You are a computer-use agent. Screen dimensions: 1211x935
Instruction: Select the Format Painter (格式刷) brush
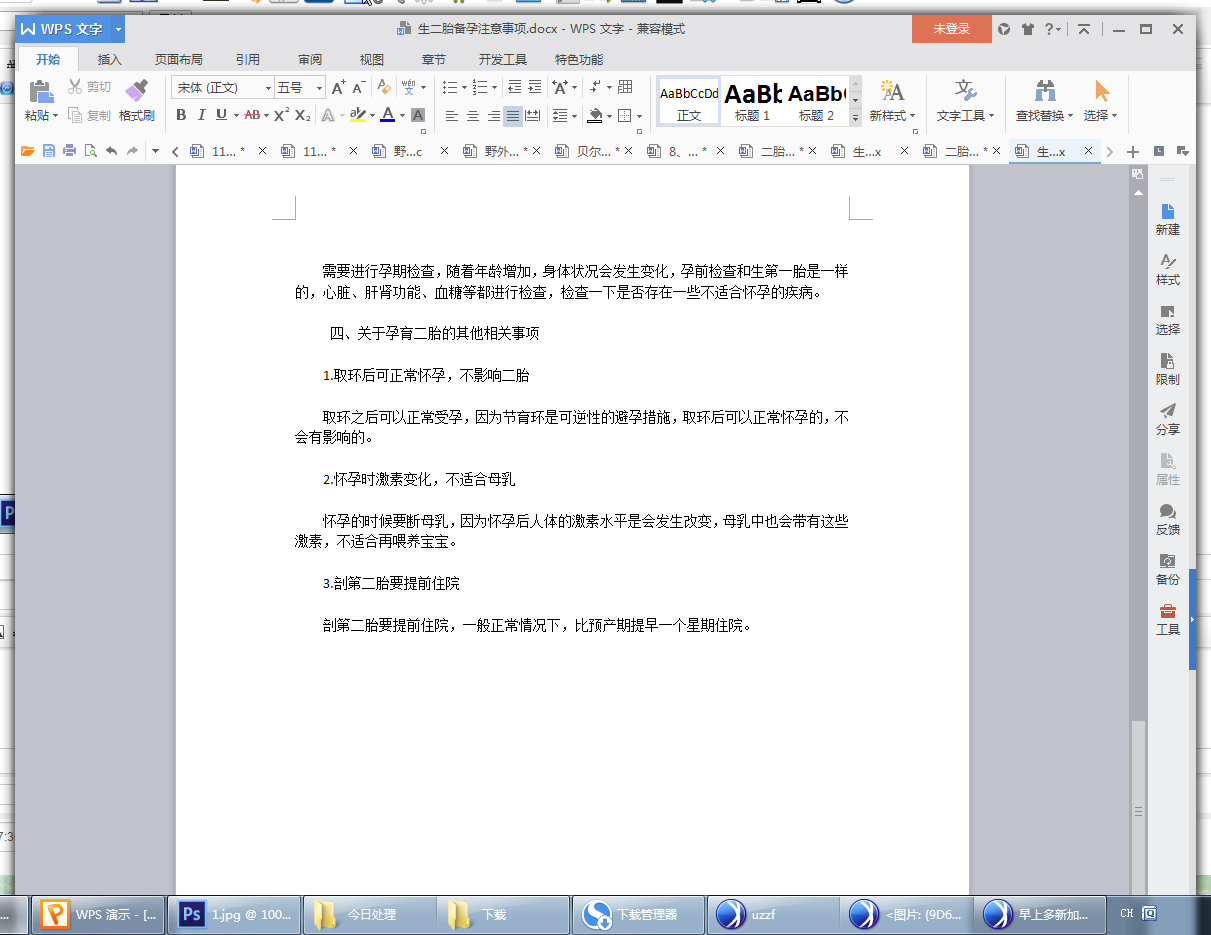137,92
